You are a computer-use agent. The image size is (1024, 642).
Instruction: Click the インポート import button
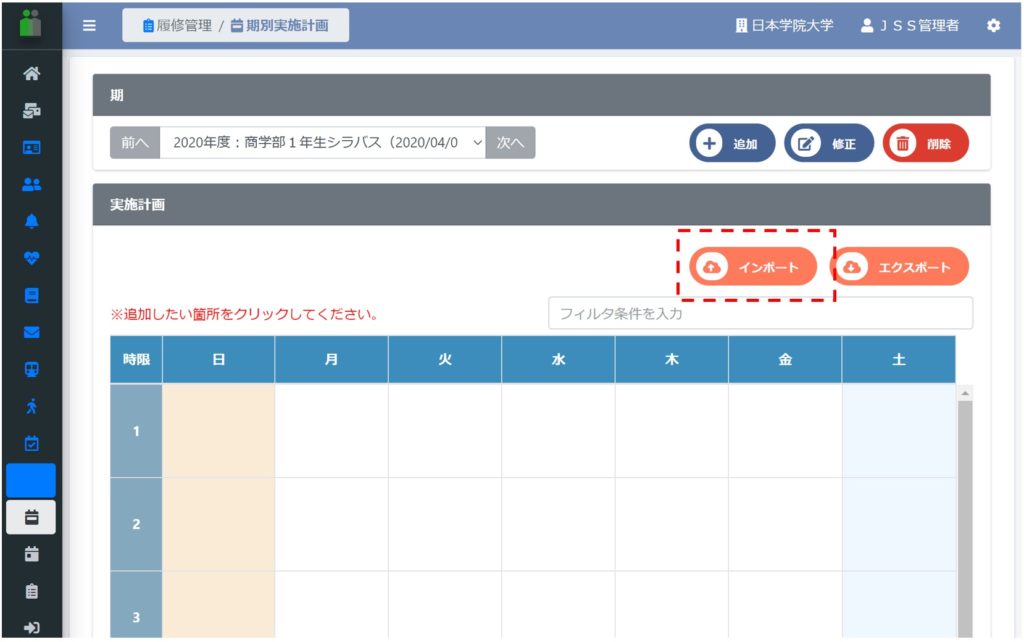click(x=753, y=266)
